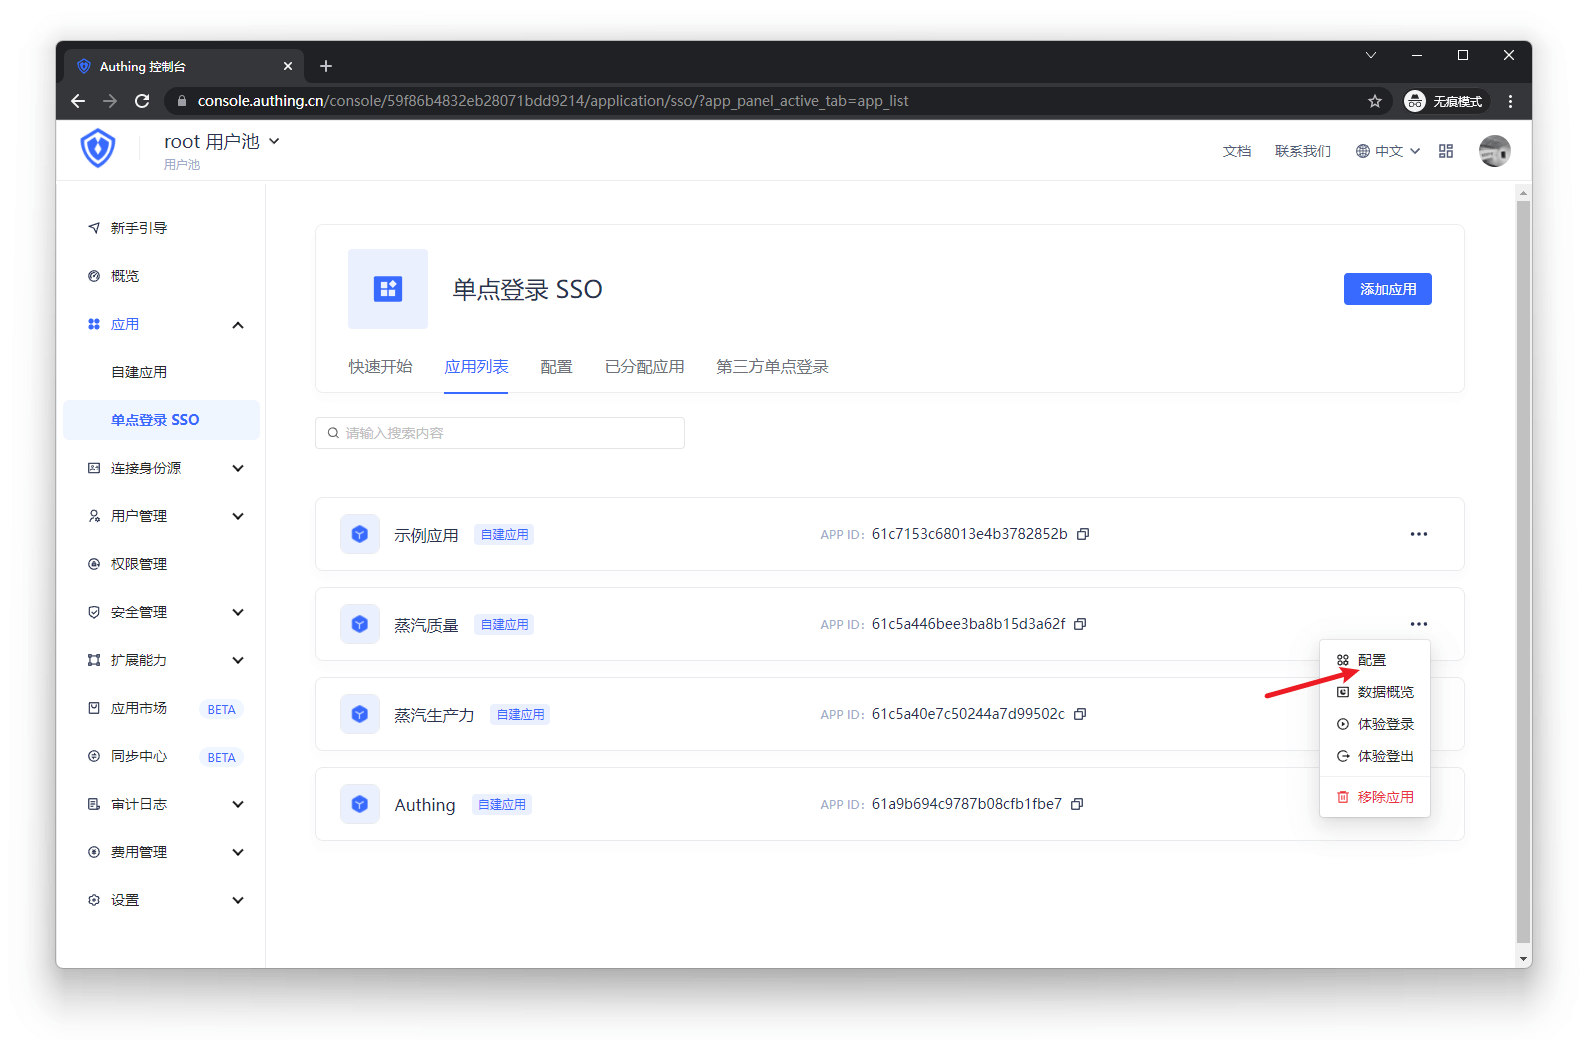1585x1040 pixels.
Task: Copy APP ID of 蒸汽生产力
Action: 1080,714
